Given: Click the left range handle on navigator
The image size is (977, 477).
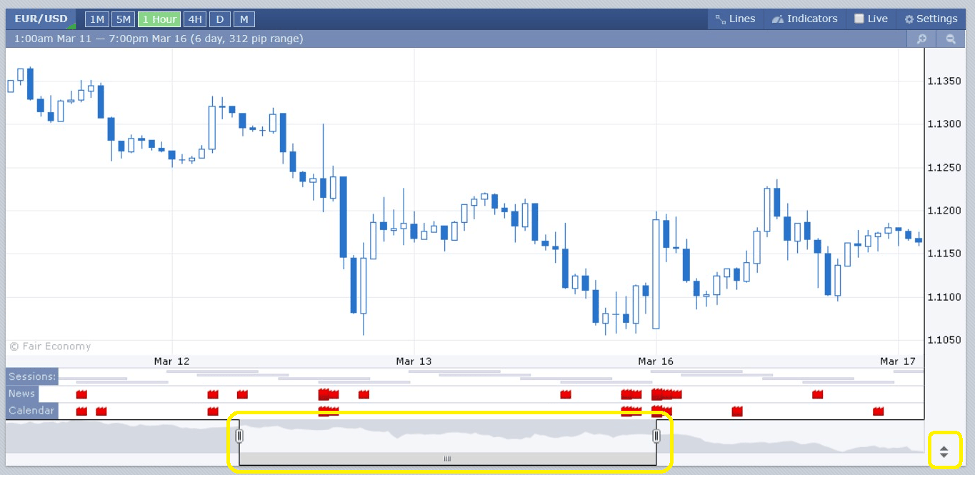Looking at the screenshot, I should click(x=239, y=435).
